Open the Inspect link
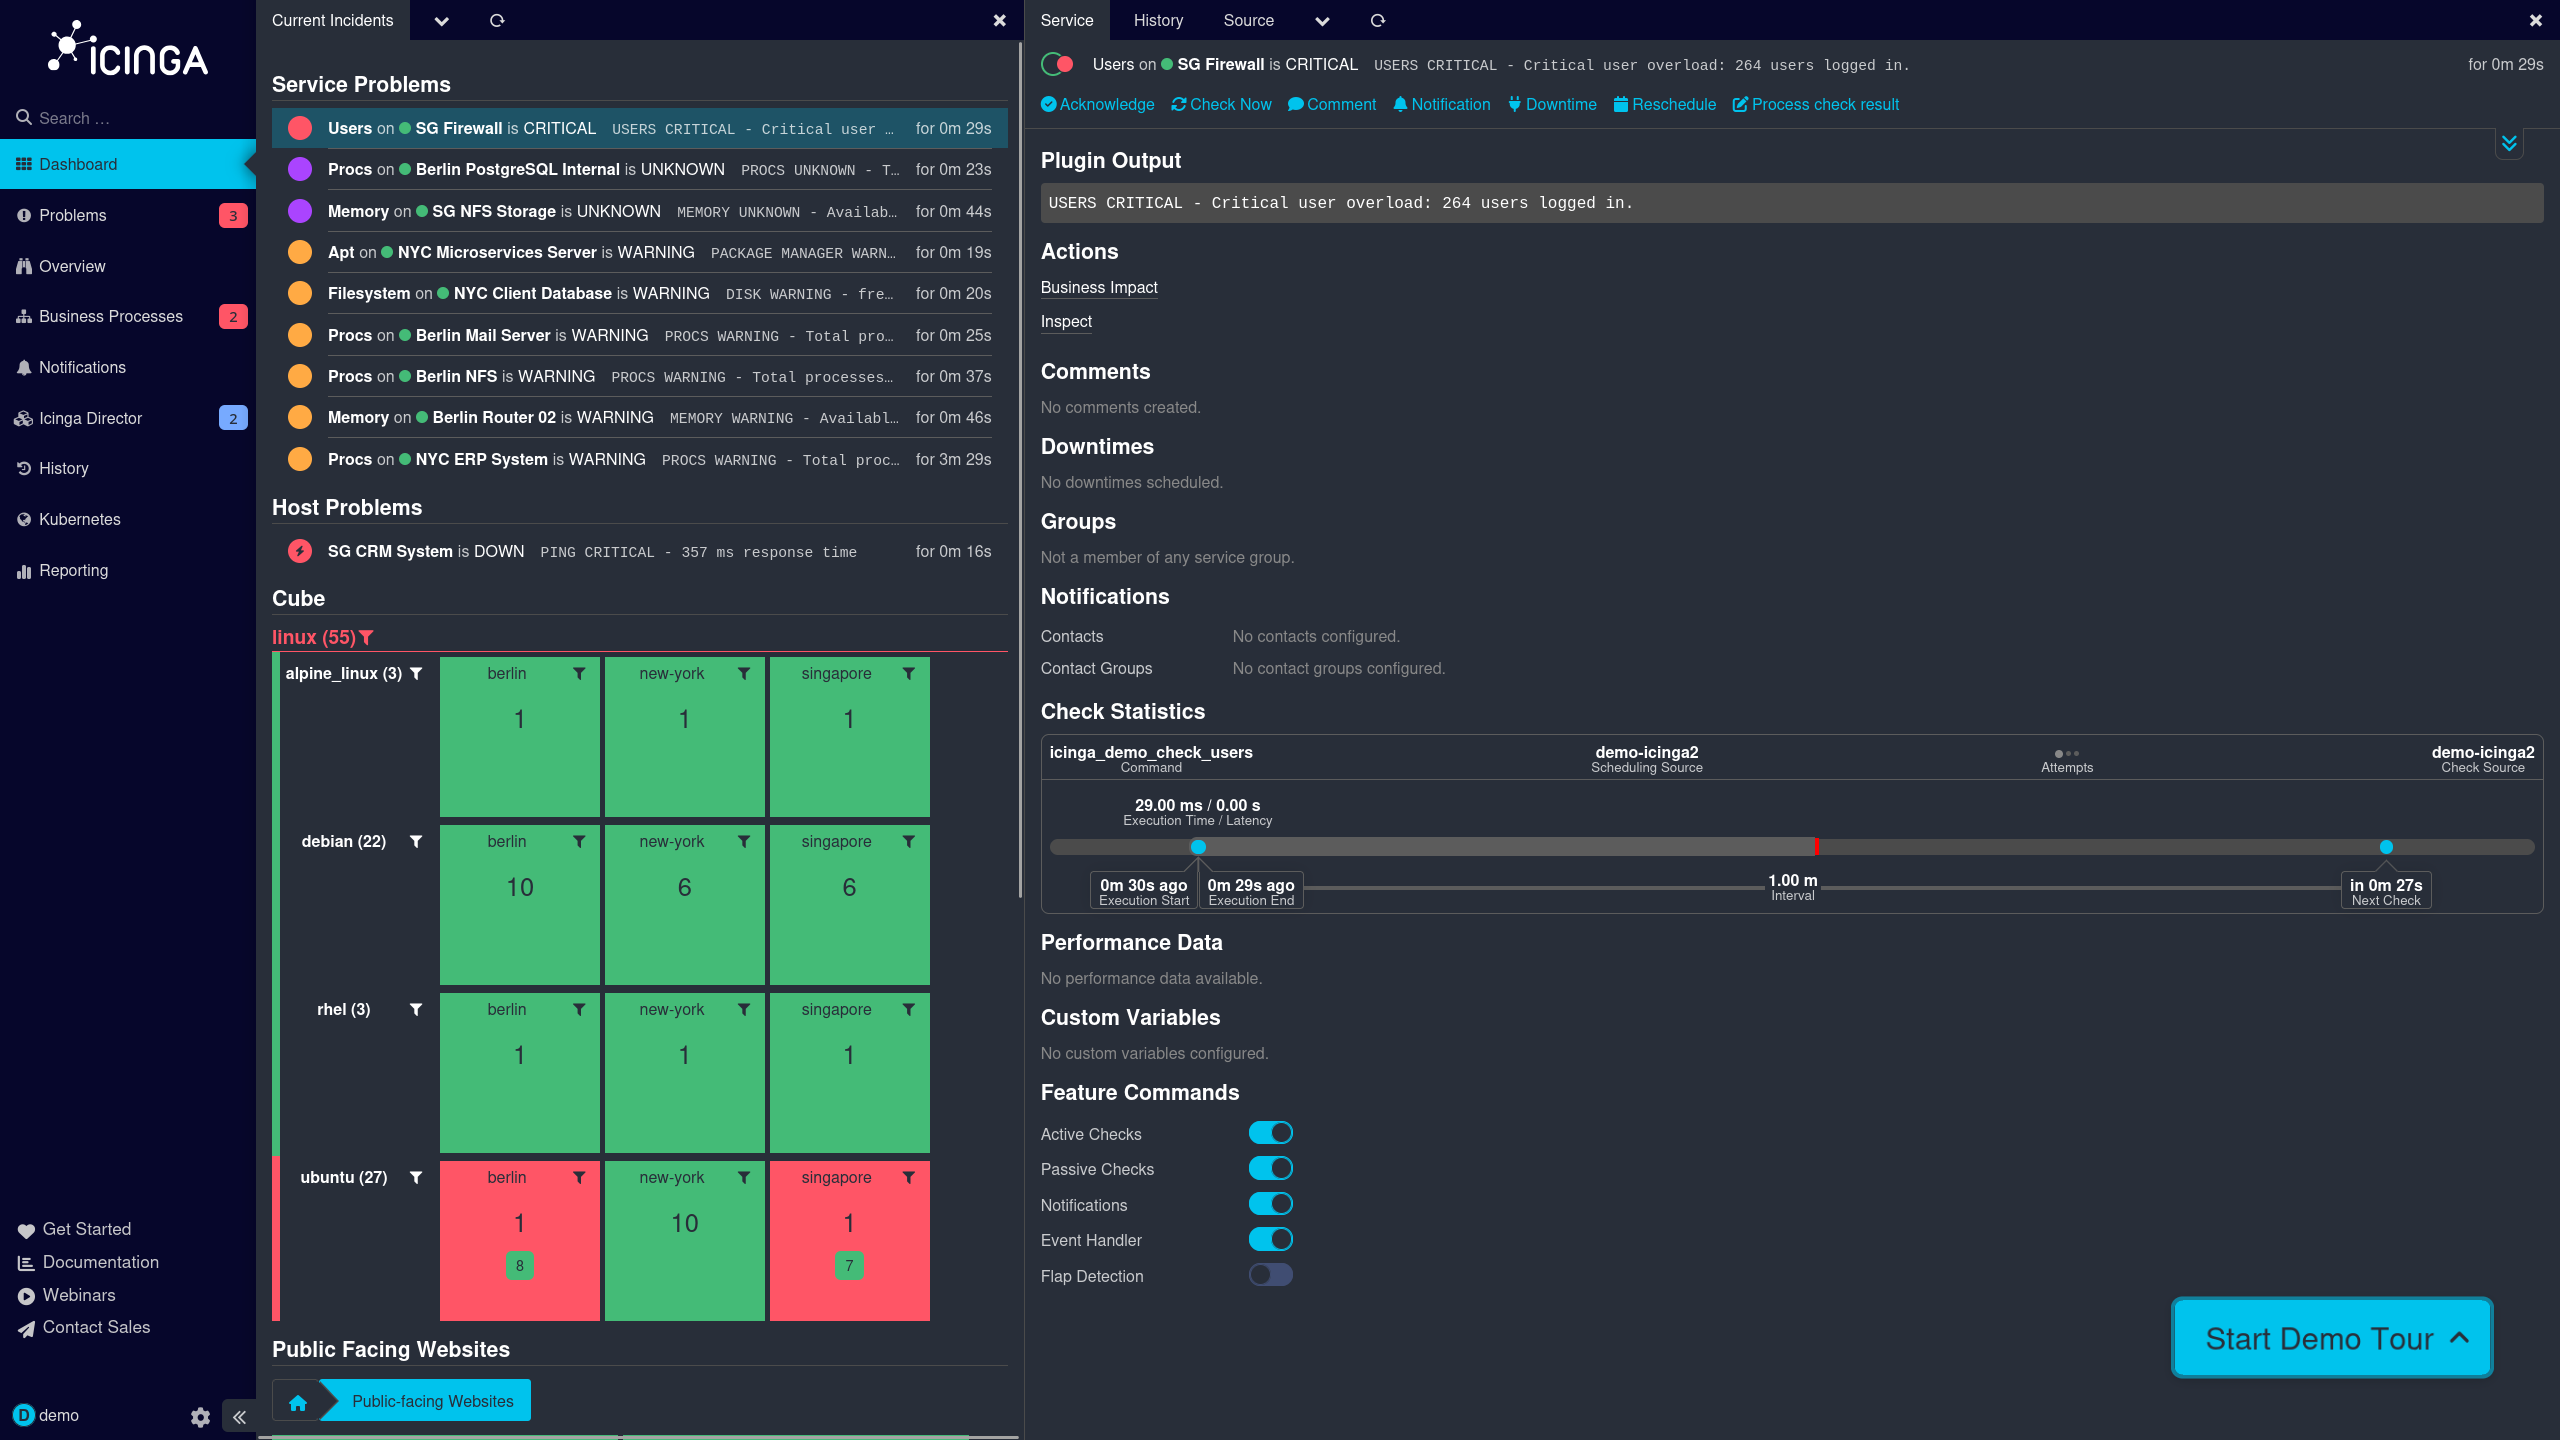2560x1440 pixels. [1066, 321]
